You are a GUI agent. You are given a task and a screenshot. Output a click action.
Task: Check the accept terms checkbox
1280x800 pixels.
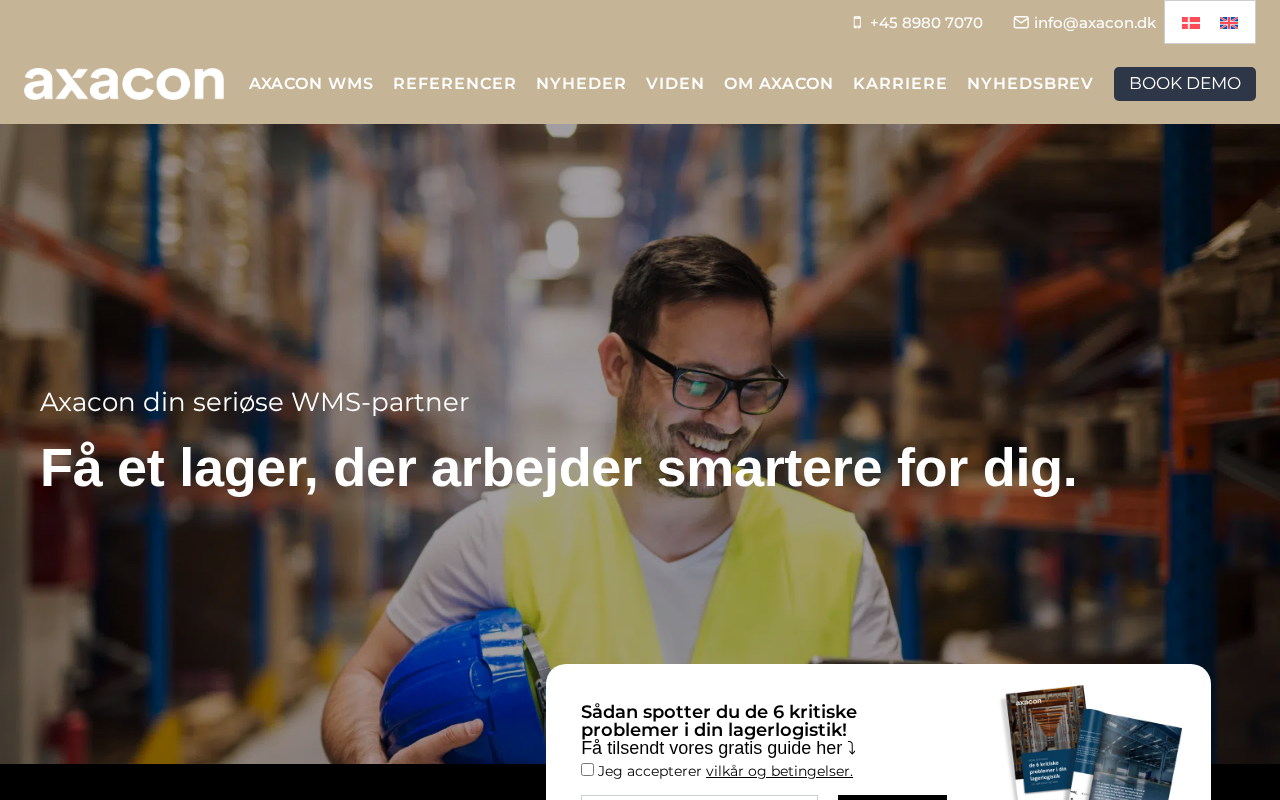pyautogui.click(x=587, y=769)
